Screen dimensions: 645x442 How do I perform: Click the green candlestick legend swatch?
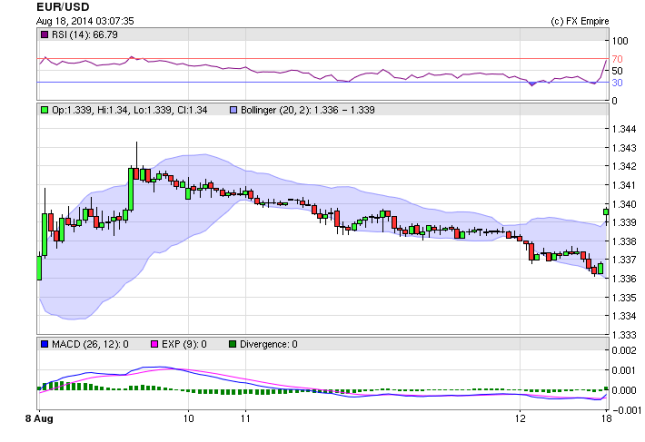(x=44, y=110)
